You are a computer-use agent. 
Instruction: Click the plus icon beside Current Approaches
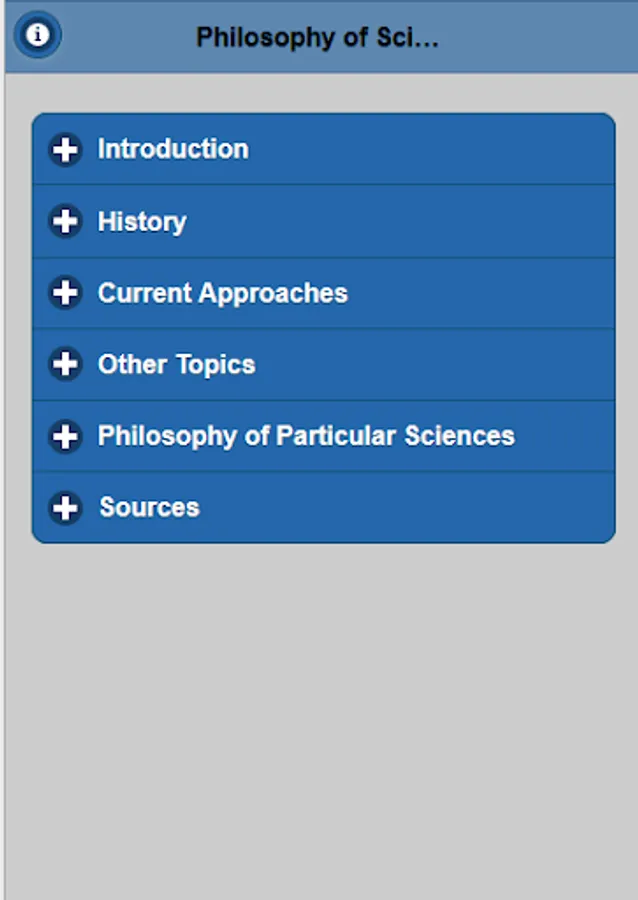[65, 293]
